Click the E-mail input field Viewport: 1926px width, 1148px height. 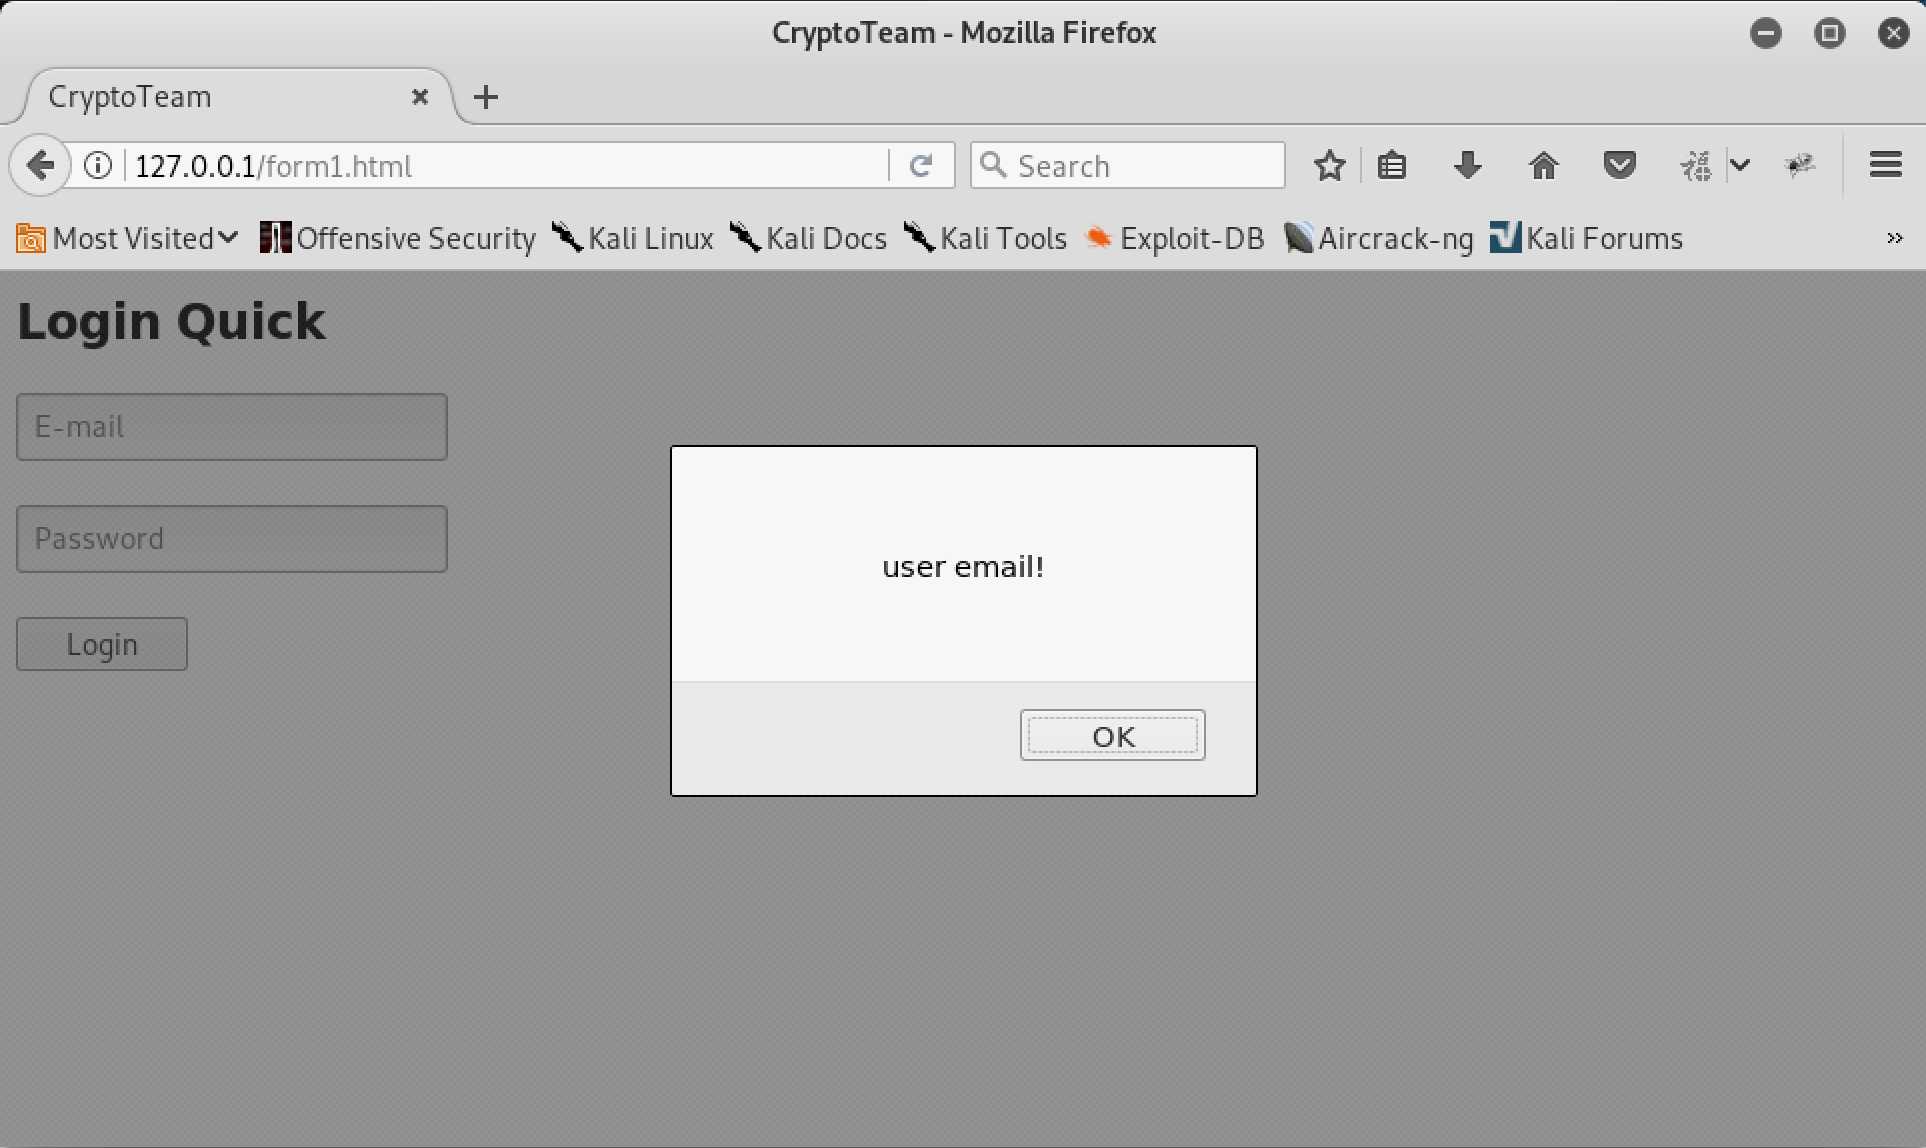point(231,425)
